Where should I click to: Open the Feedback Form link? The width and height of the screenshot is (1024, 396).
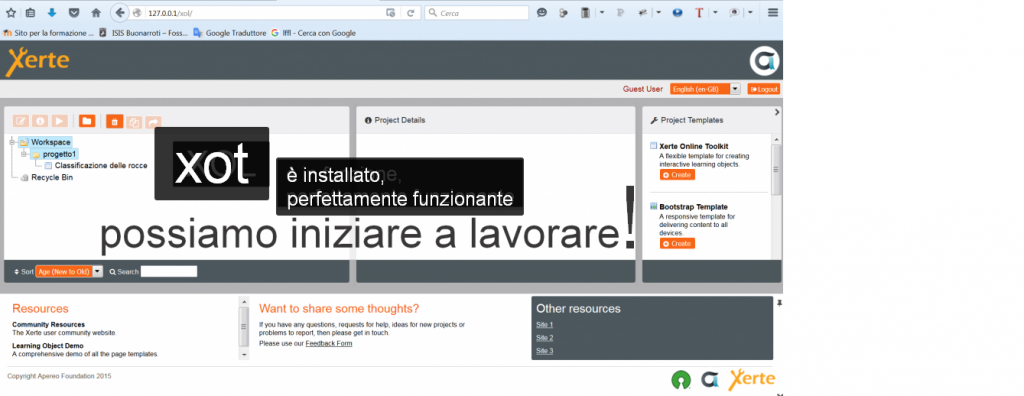328,343
